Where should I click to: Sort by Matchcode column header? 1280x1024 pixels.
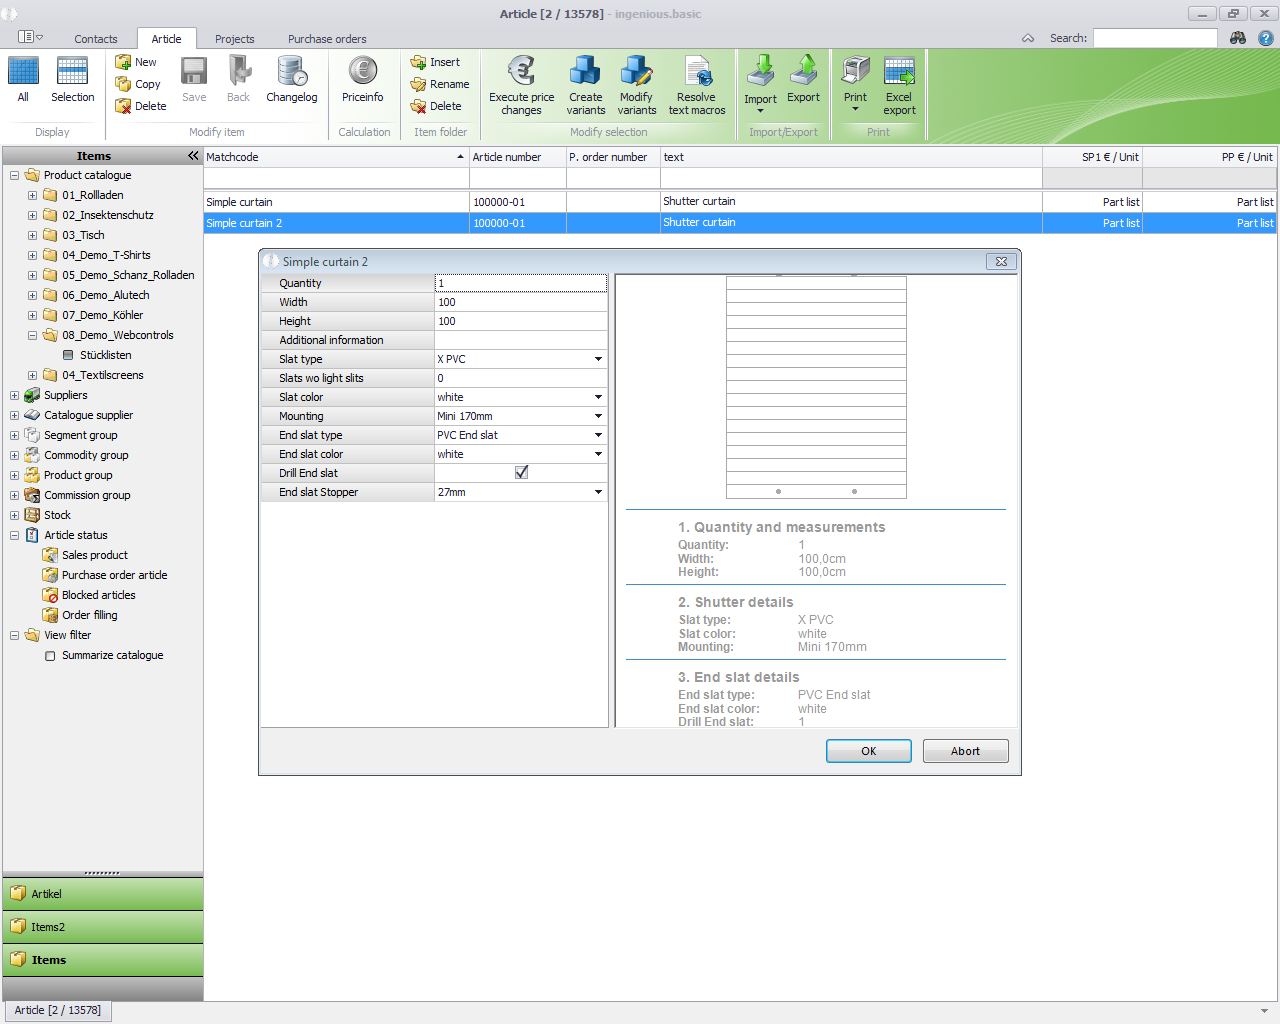pyautogui.click(x=336, y=157)
